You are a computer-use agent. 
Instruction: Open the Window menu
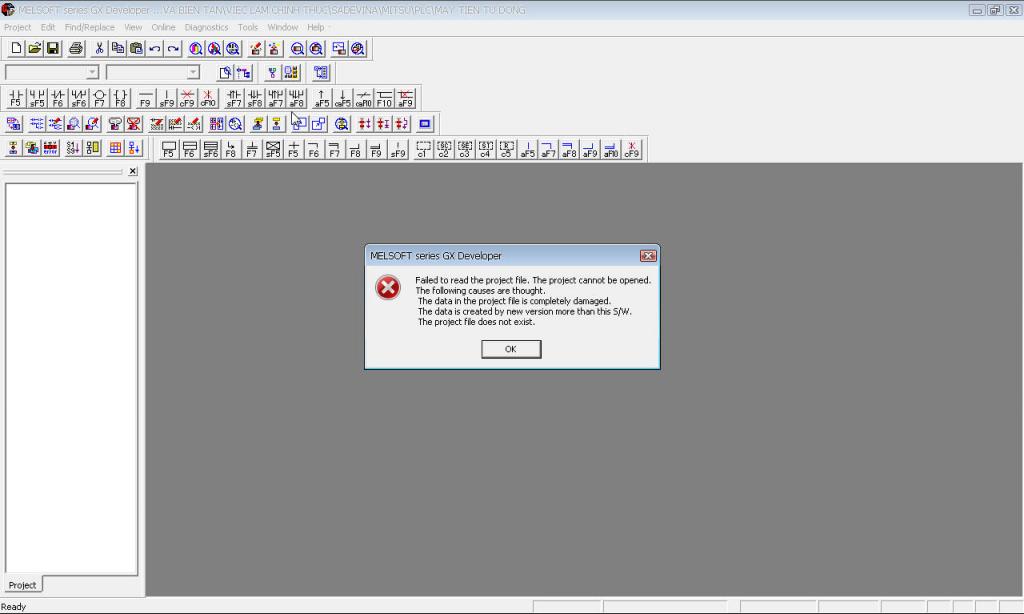(283, 27)
